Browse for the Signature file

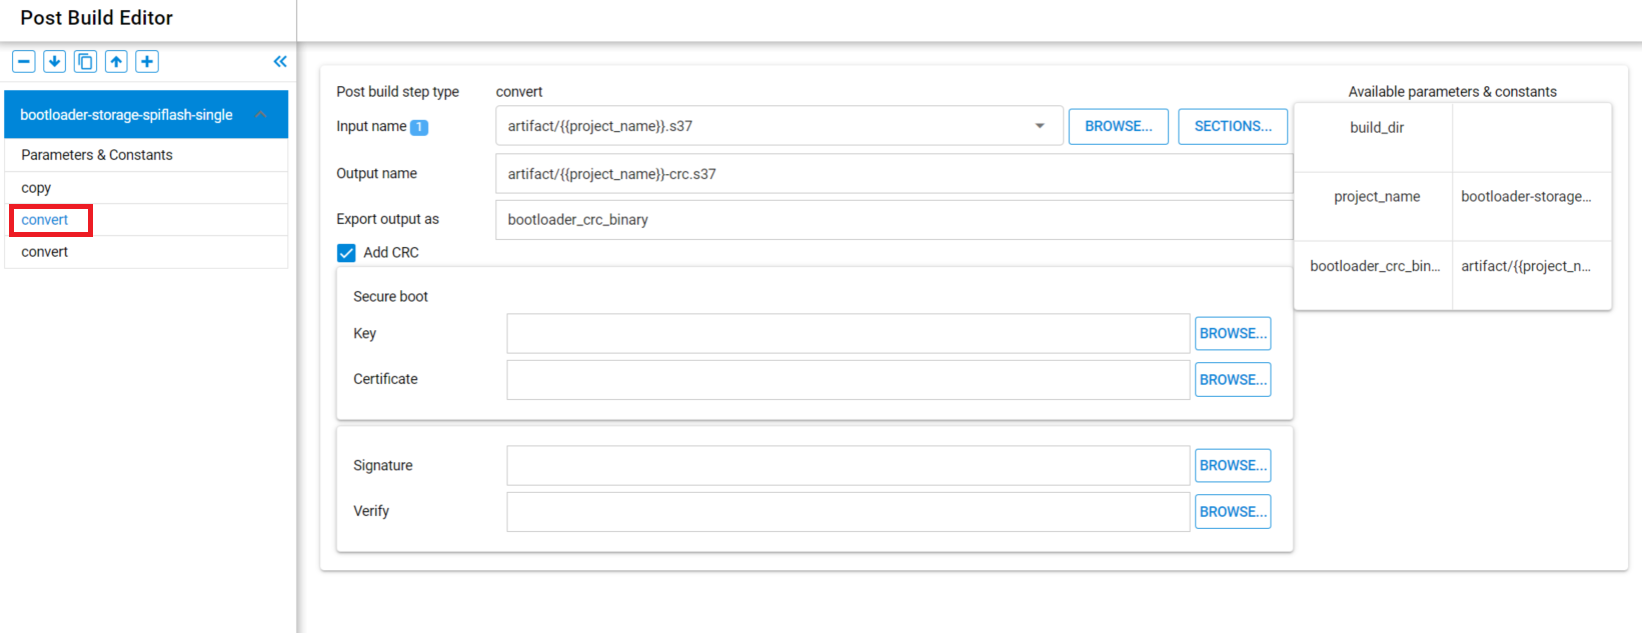1233,465
